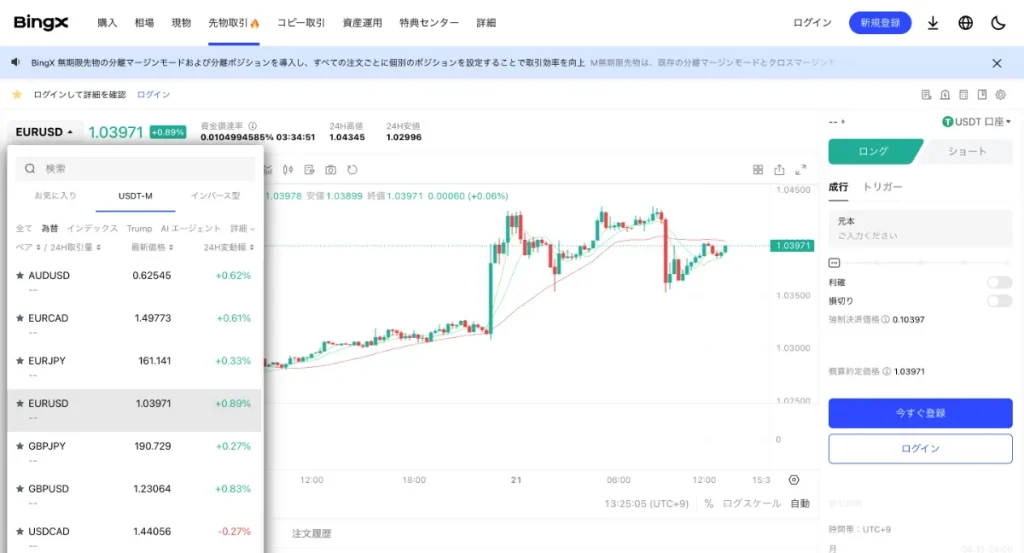Select the ロング button
This screenshot has width=1024, height=553.
point(874,151)
